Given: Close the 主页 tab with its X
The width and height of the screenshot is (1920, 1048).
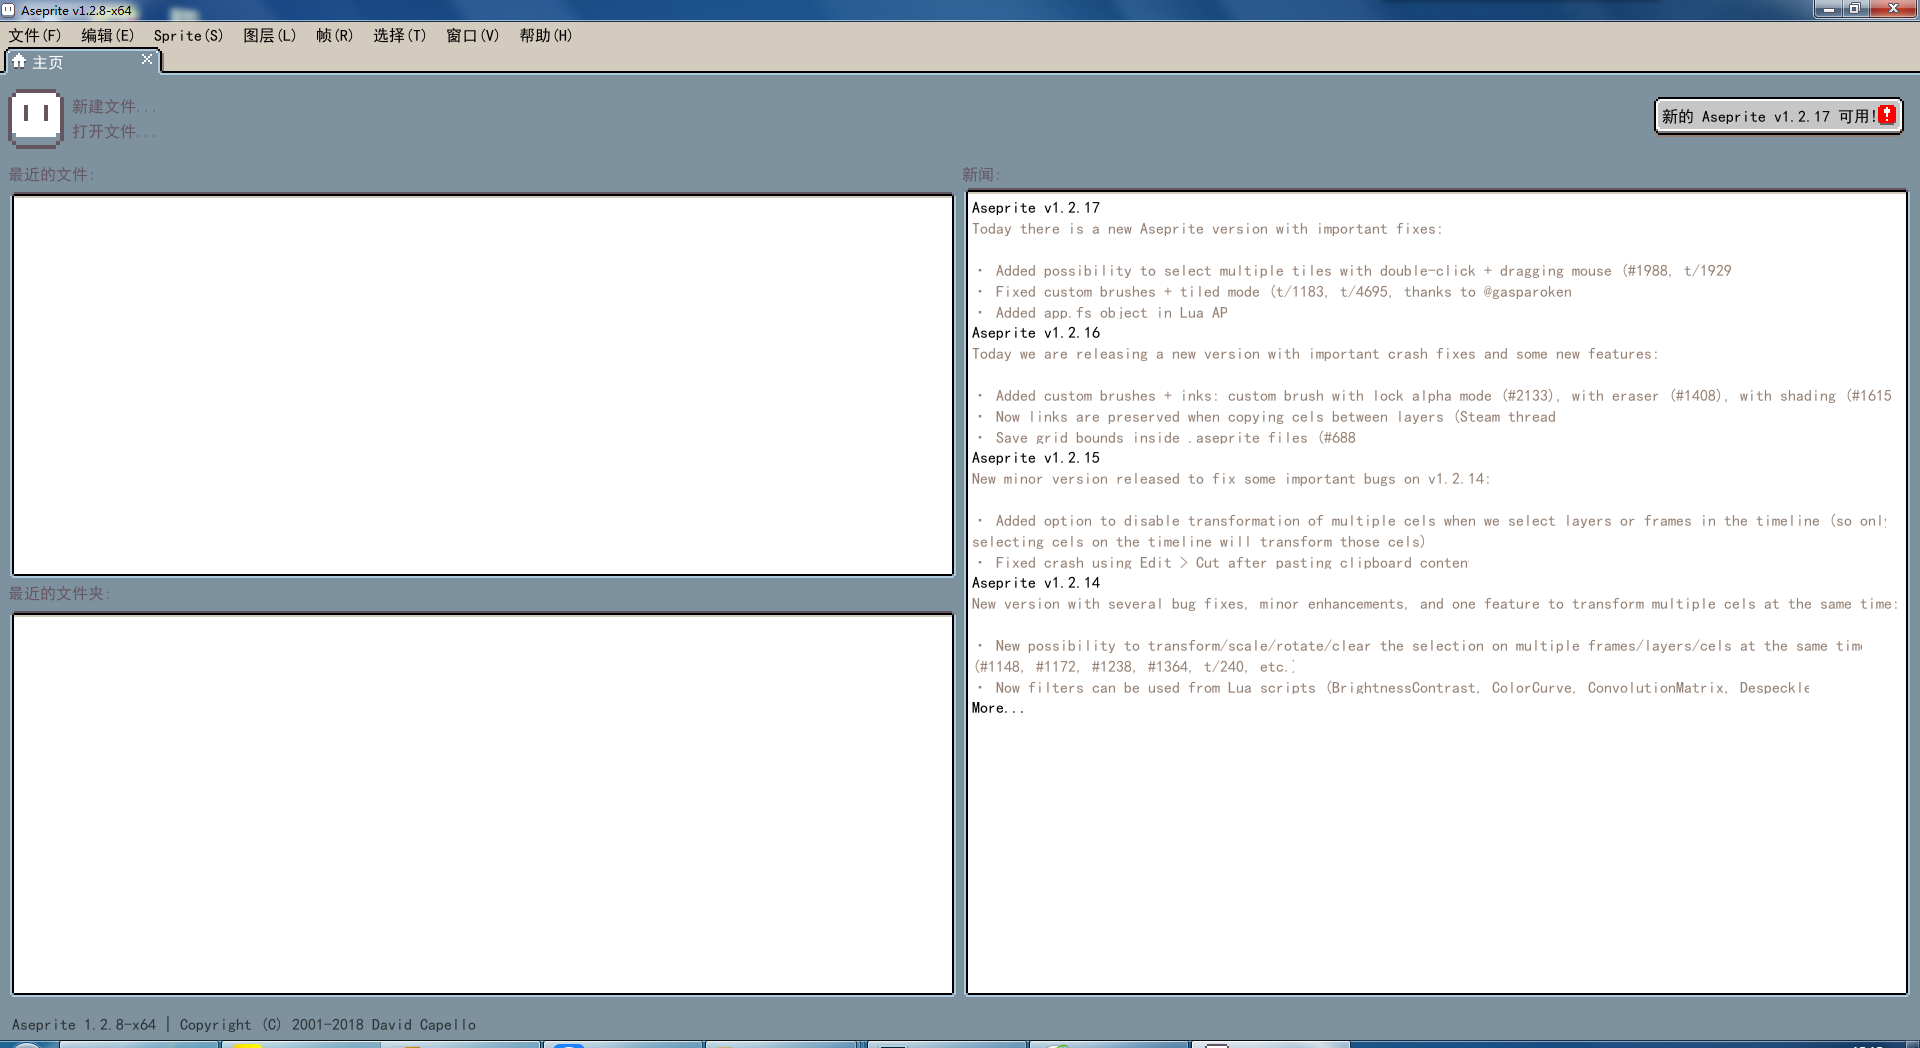Looking at the screenshot, I should click(x=147, y=60).
